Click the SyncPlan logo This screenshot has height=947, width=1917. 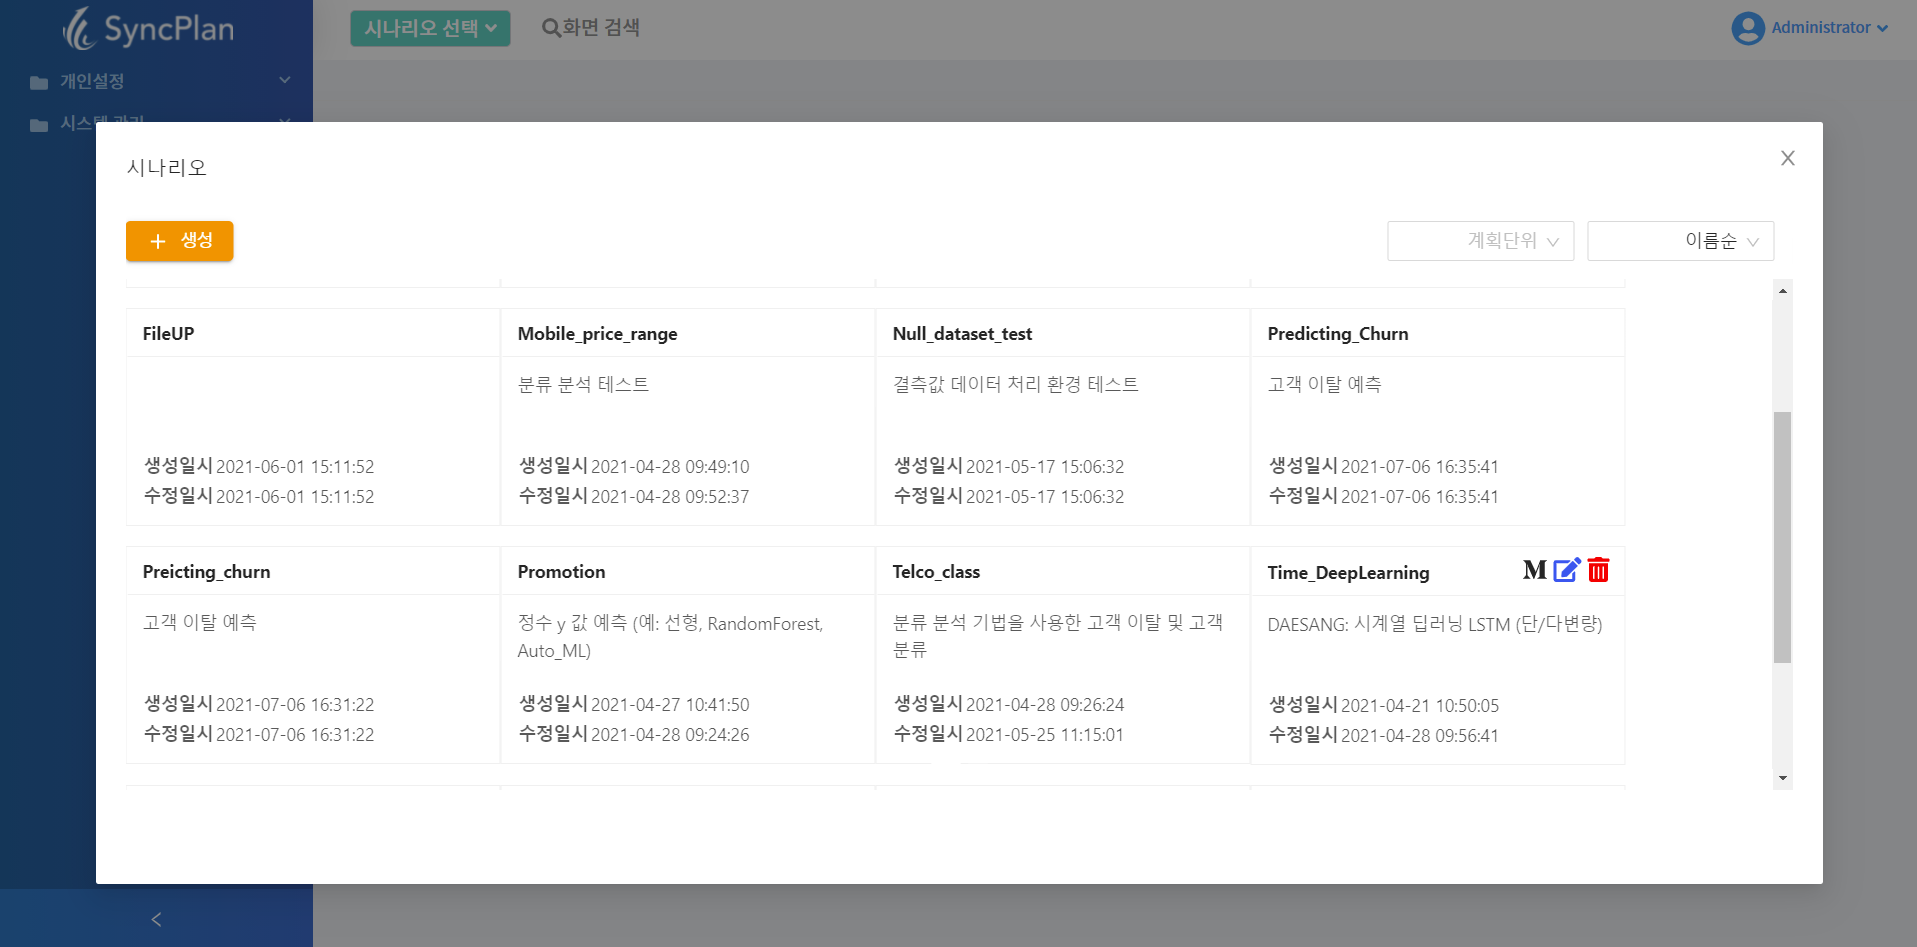point(148,28)
